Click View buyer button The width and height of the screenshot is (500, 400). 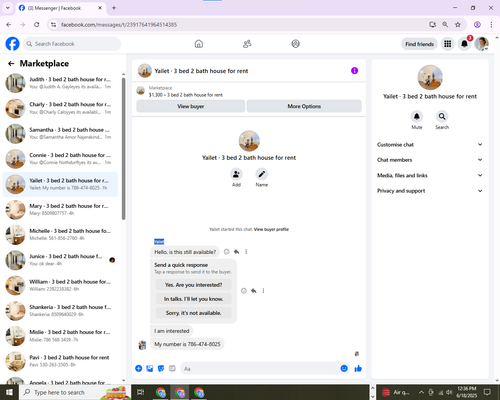[x=191, y=106]
